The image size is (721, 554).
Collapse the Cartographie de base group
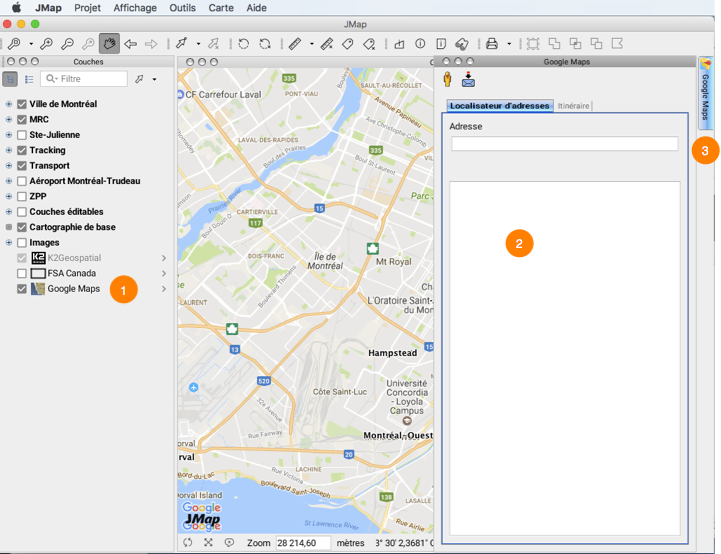click(9, 227)
